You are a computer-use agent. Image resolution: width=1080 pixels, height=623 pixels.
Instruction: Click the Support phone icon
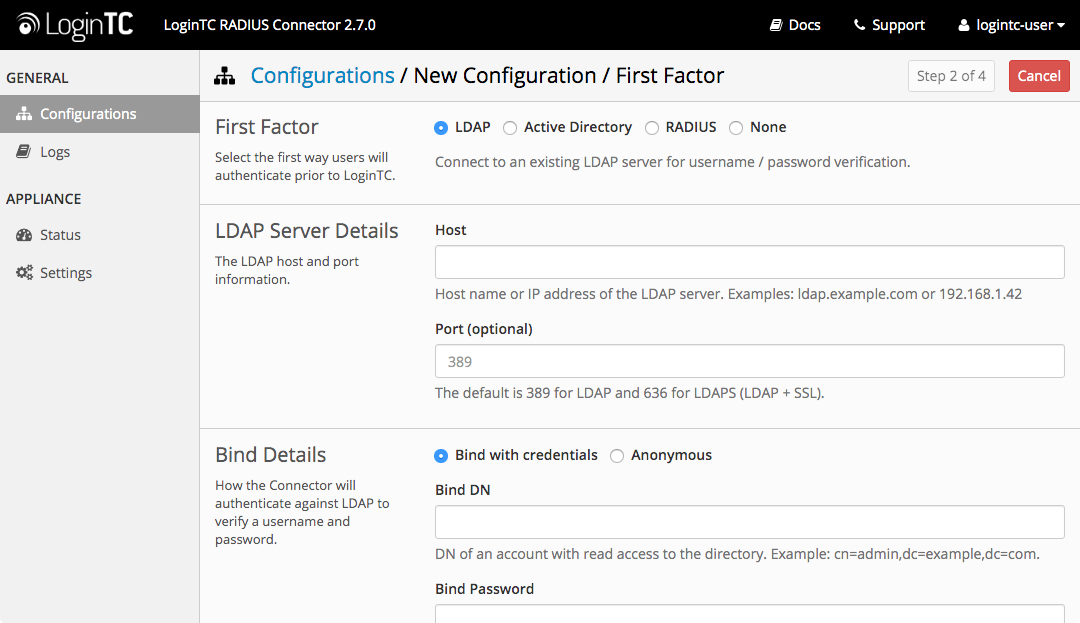tap(859, 25)
